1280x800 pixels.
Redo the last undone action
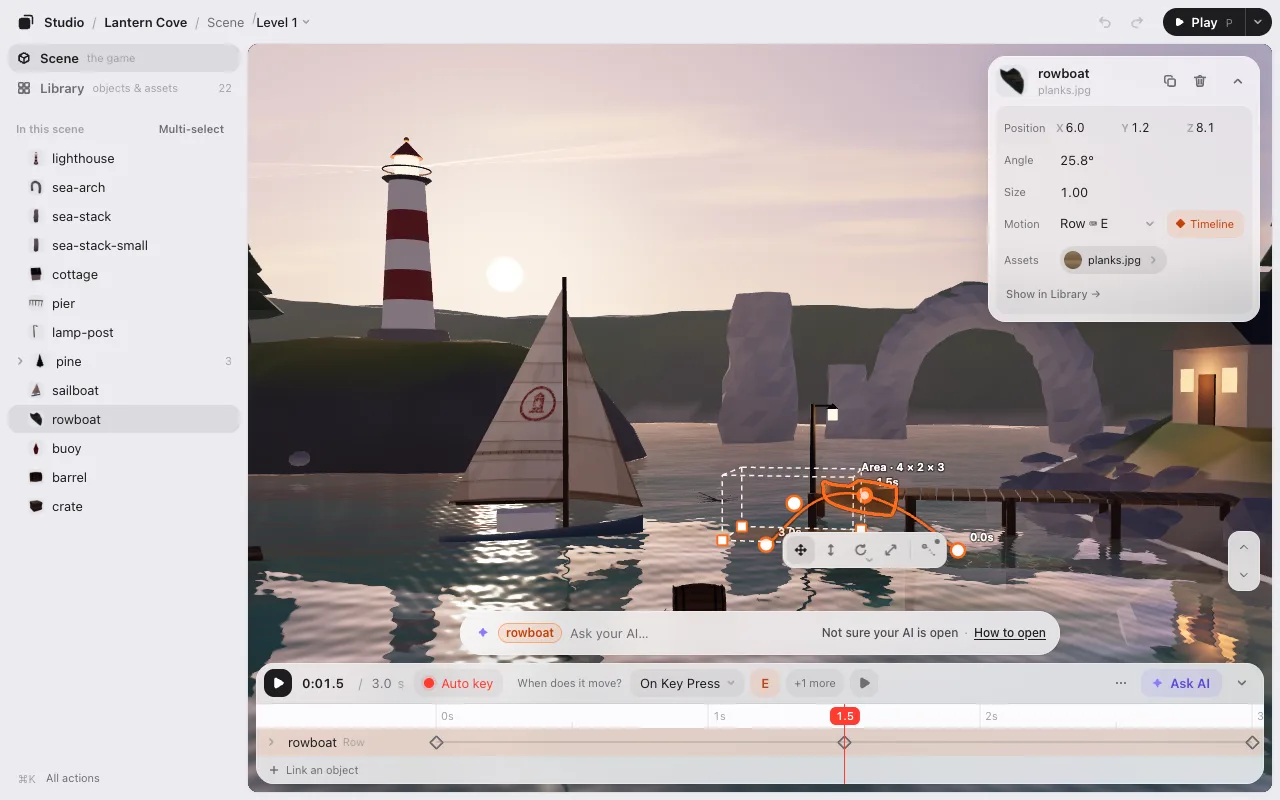tap(1137, 22)
